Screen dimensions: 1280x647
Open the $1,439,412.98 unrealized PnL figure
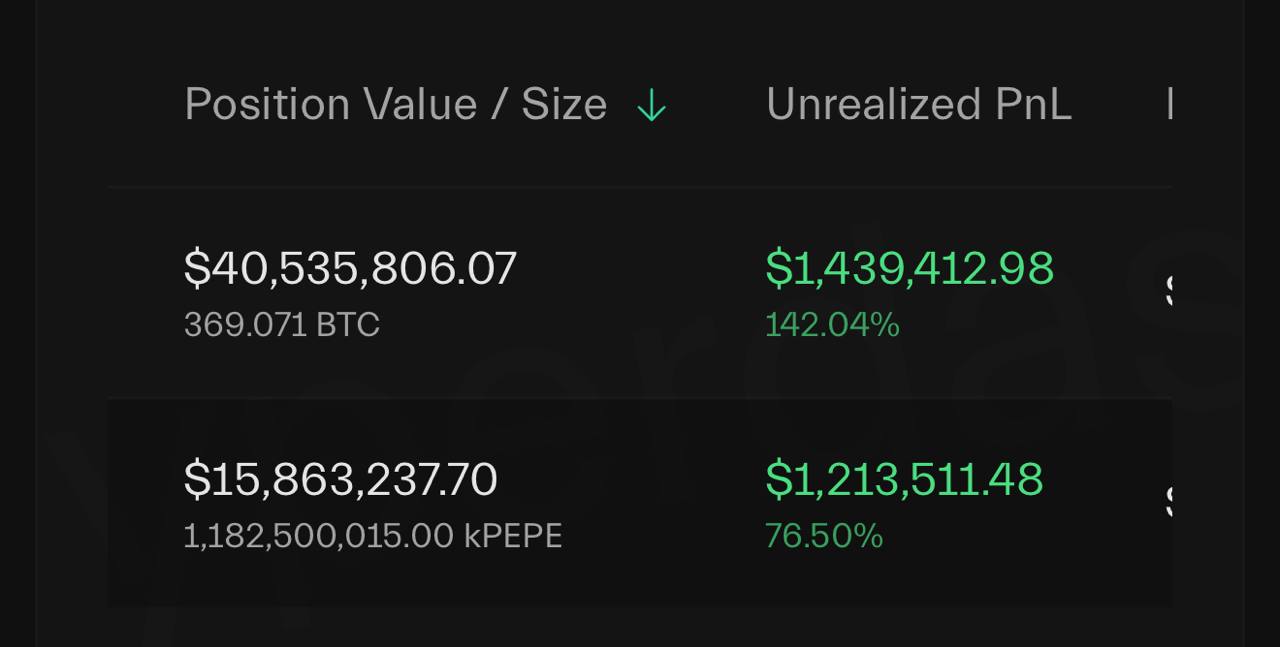pyautogui.click(x=909, y=268)
